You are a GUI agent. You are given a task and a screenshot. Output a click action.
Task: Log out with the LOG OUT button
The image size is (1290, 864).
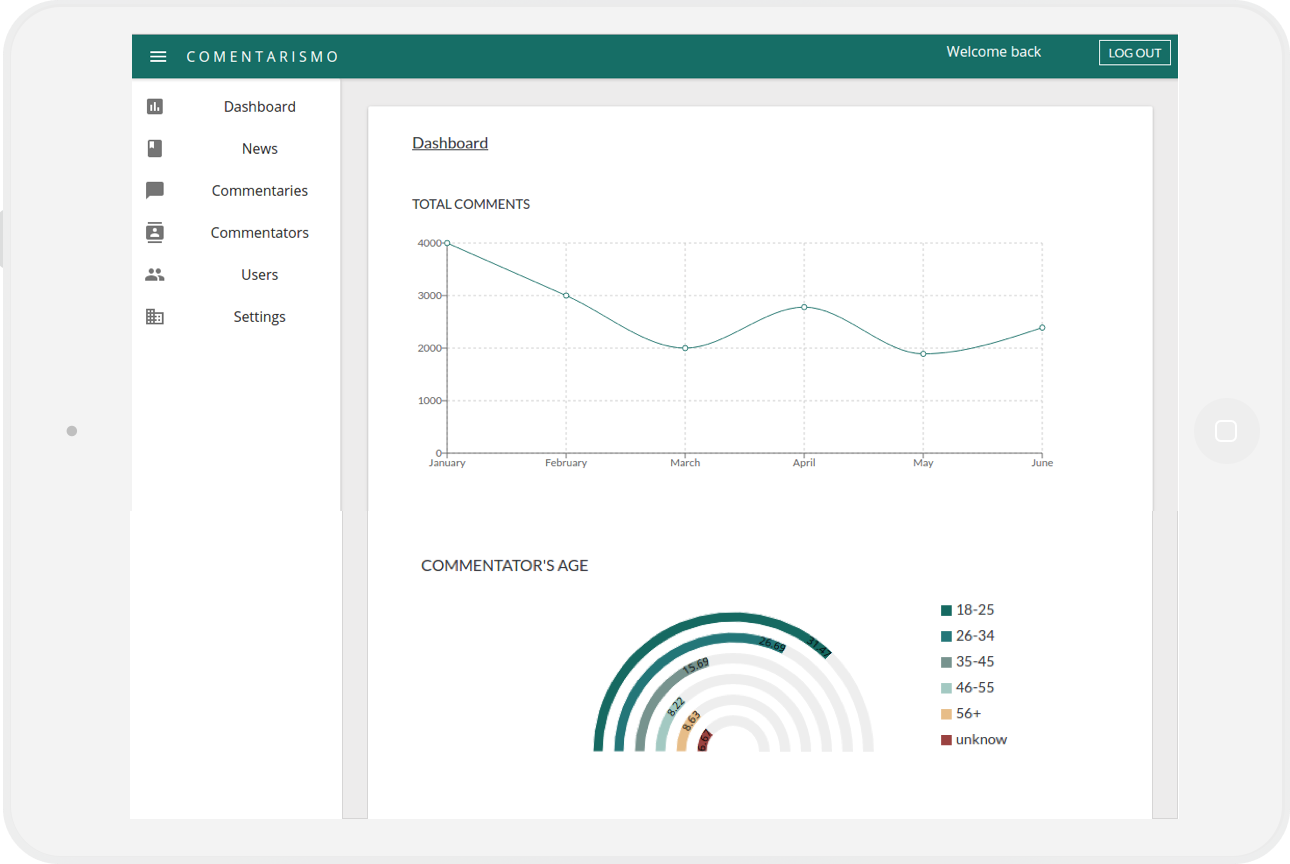[x=1134, y=53]
